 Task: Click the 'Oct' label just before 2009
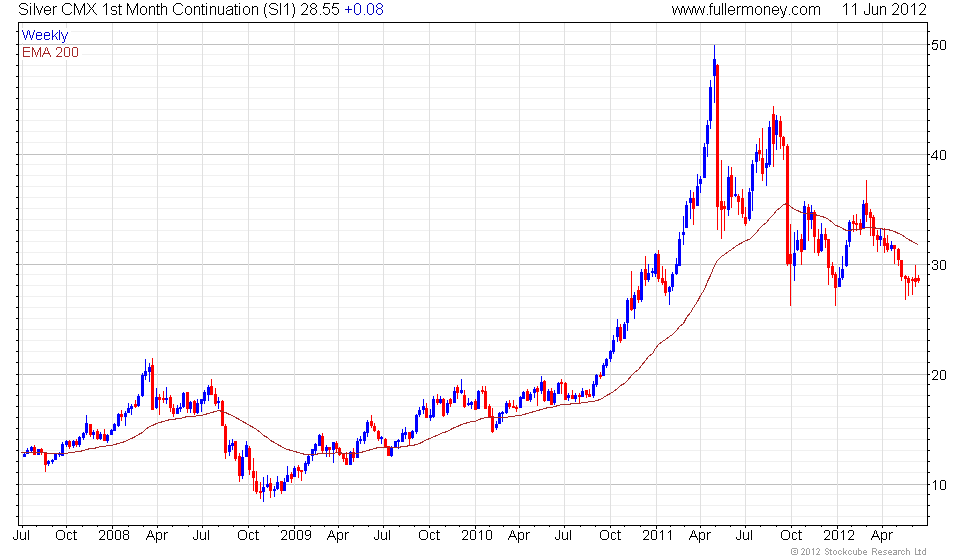coord(248,535)
